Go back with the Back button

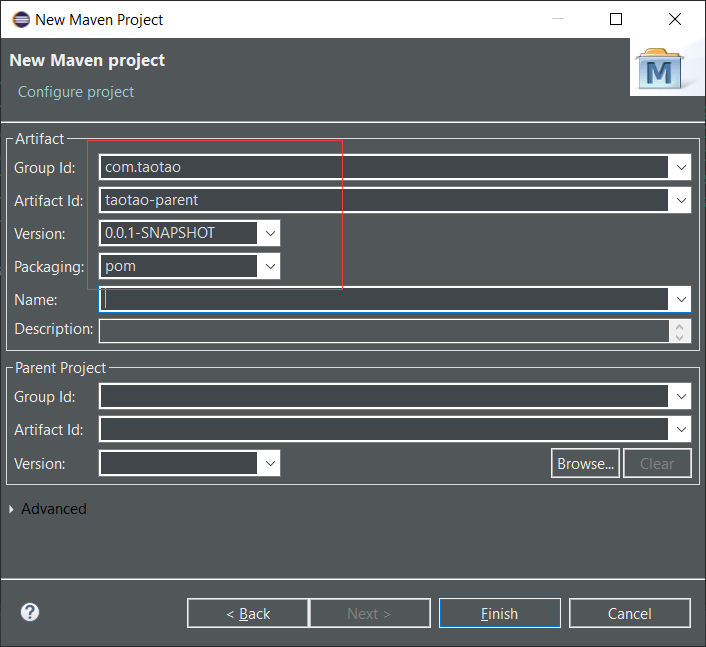pos(248,613)
